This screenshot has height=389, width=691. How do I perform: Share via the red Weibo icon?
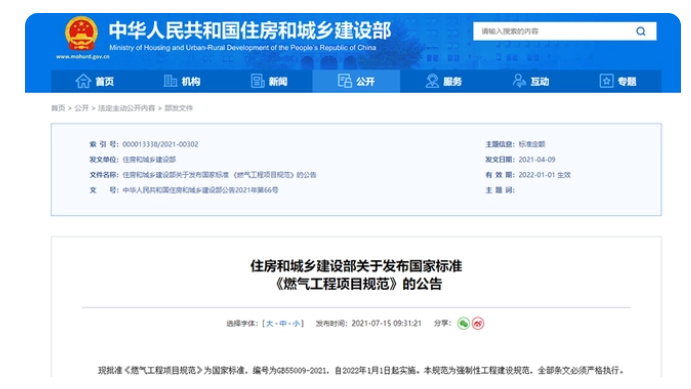[x=478, y=323]
